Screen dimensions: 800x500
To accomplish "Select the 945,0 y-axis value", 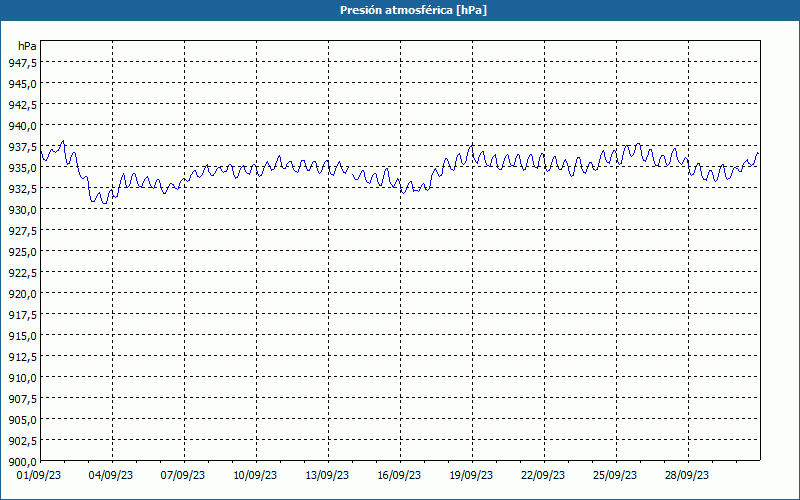I will (22, 83).
